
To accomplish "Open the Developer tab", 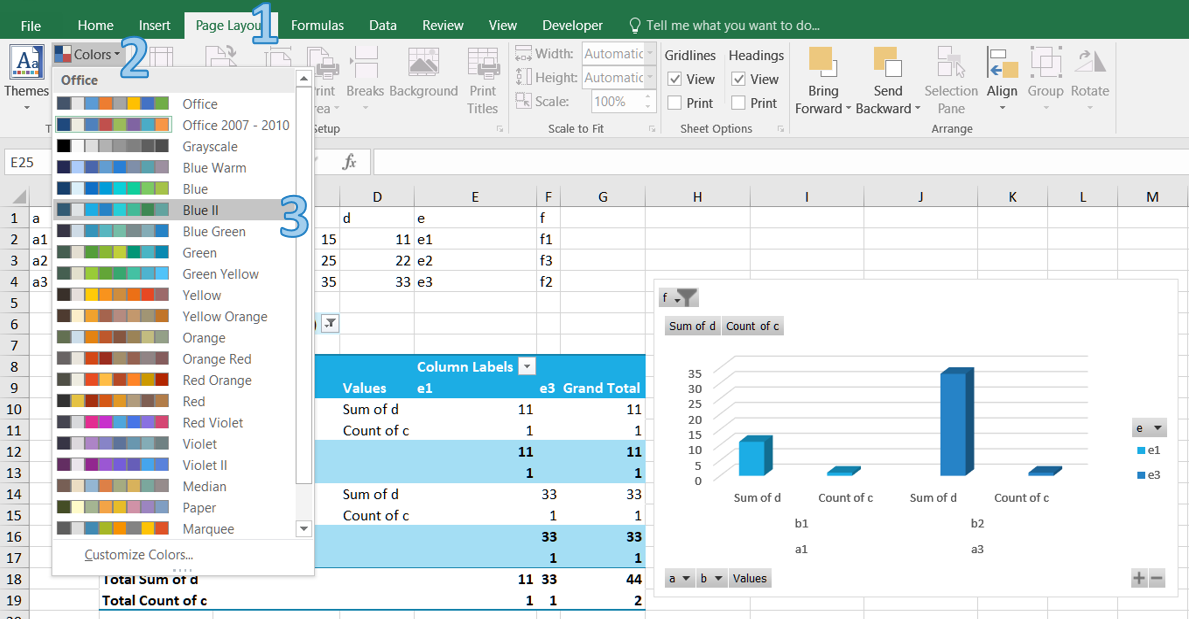I will click(x=572, y=25).
